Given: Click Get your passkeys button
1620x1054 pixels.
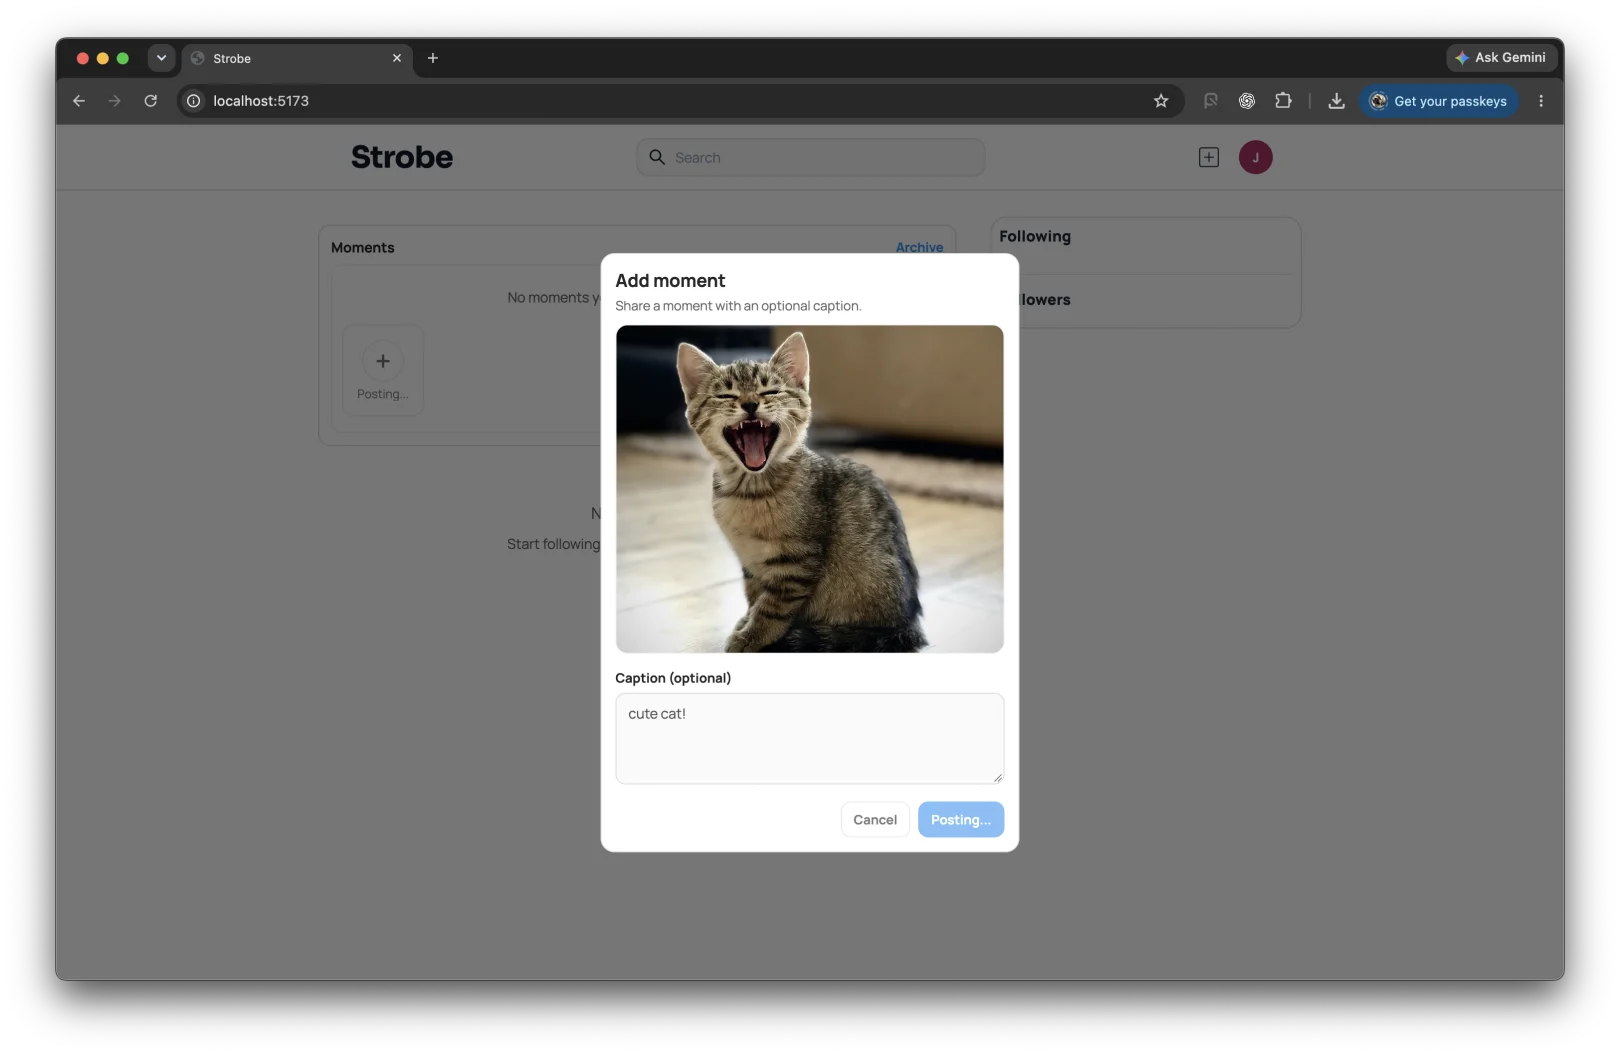Looking at the screenshot, I should point(1439,101).
